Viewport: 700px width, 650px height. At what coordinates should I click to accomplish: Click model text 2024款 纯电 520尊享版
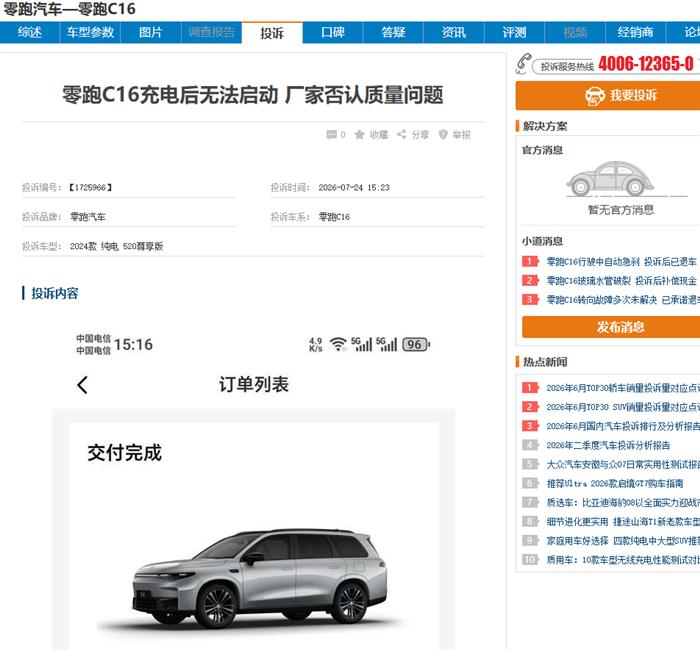(x=117, y=246)
